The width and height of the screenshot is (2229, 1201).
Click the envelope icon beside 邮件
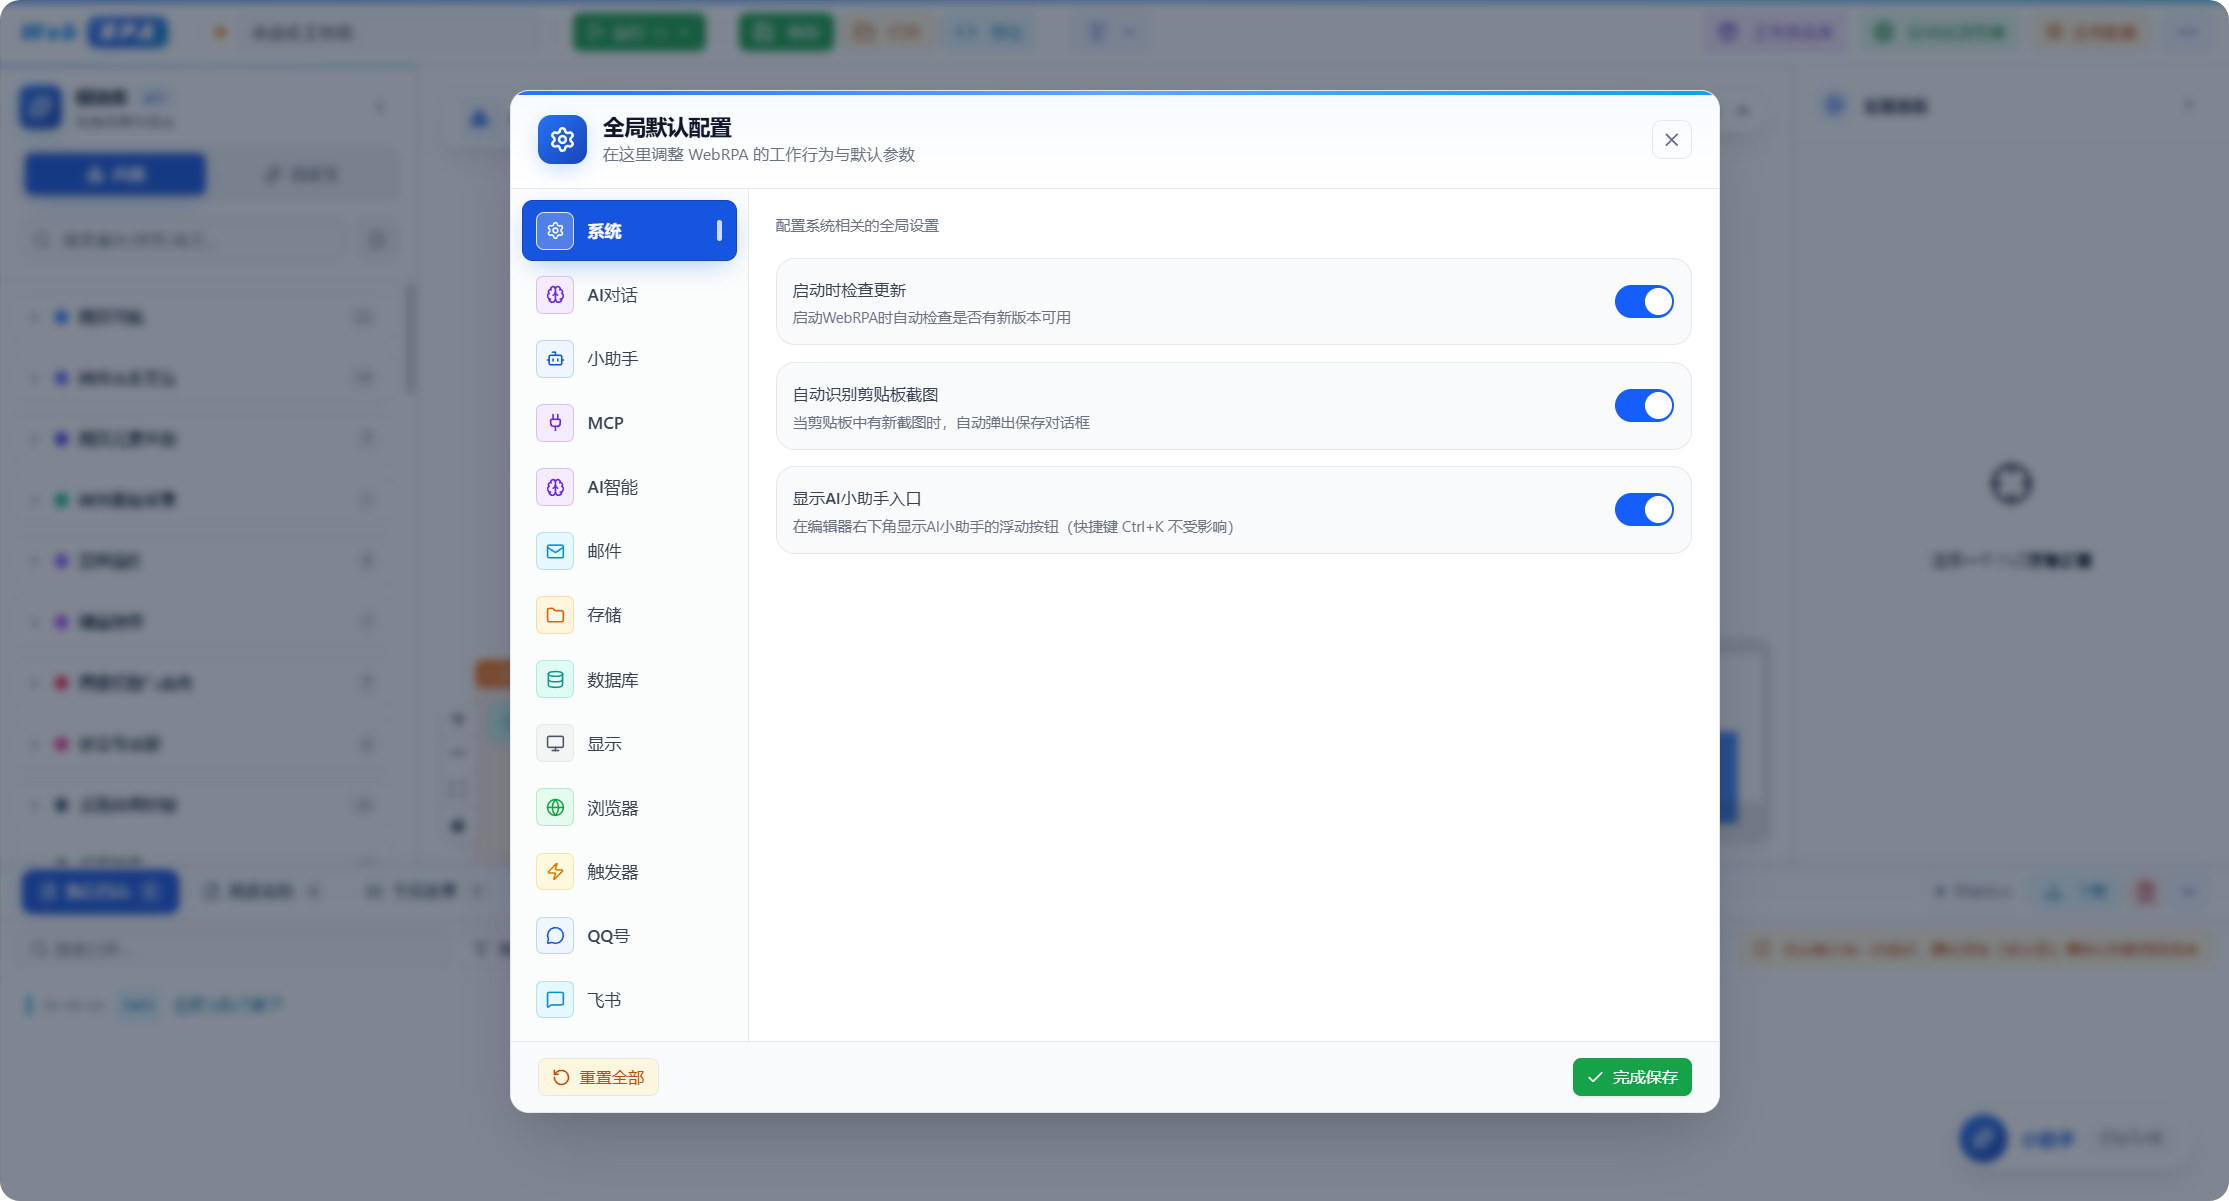(x=555, y=551)
